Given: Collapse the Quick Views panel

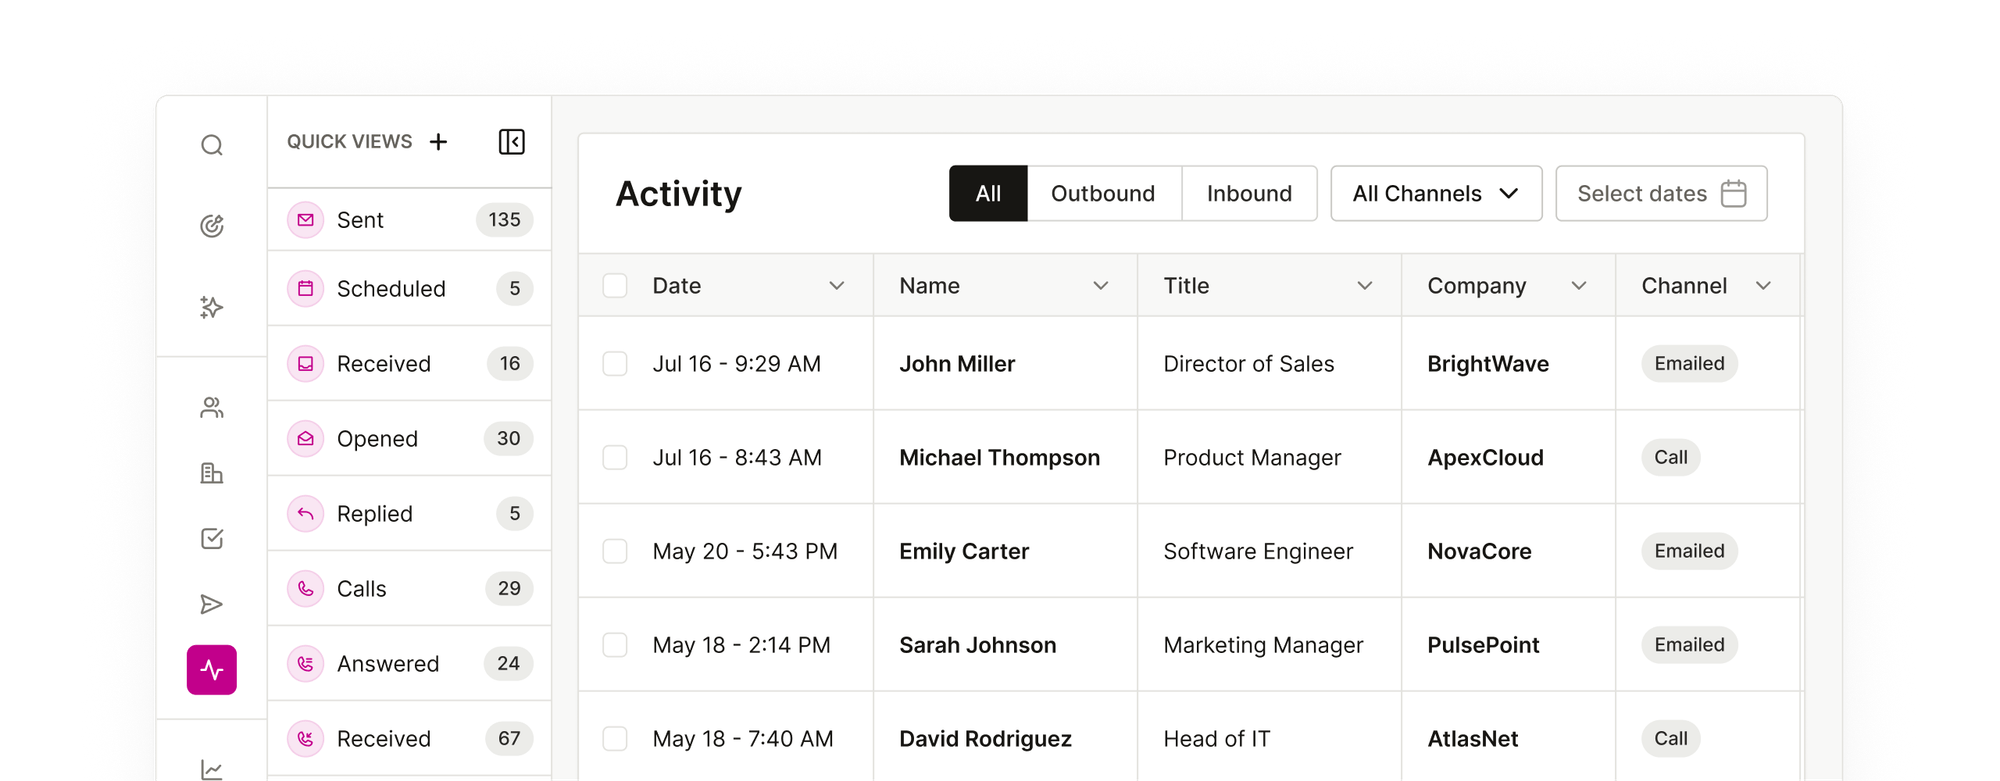Looking at the screenshot, I should [x=511, y=142].
